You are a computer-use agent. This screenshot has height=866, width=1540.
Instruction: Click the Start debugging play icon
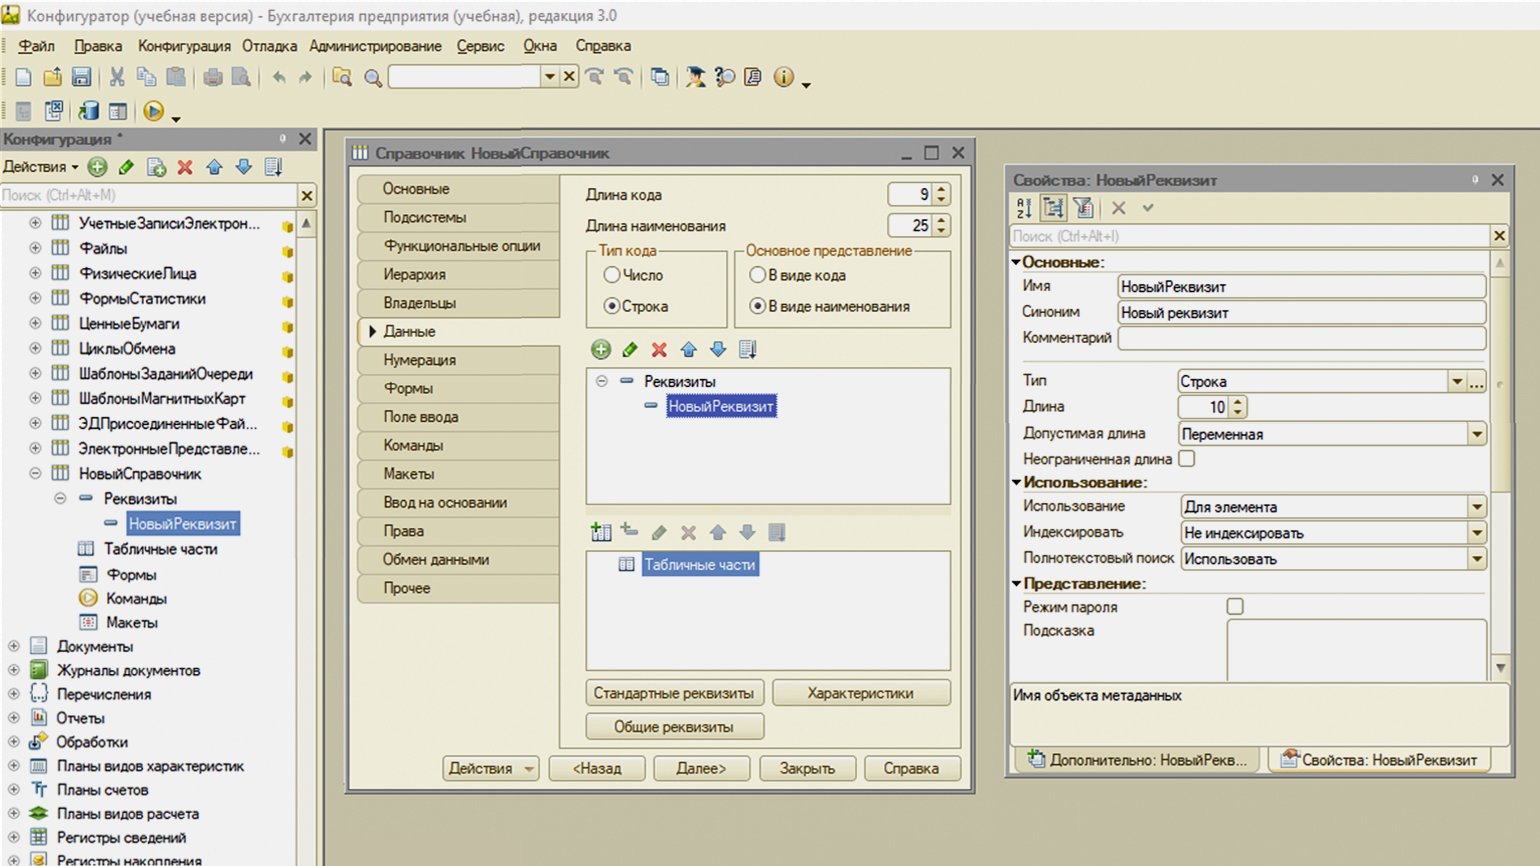(154, 111)
